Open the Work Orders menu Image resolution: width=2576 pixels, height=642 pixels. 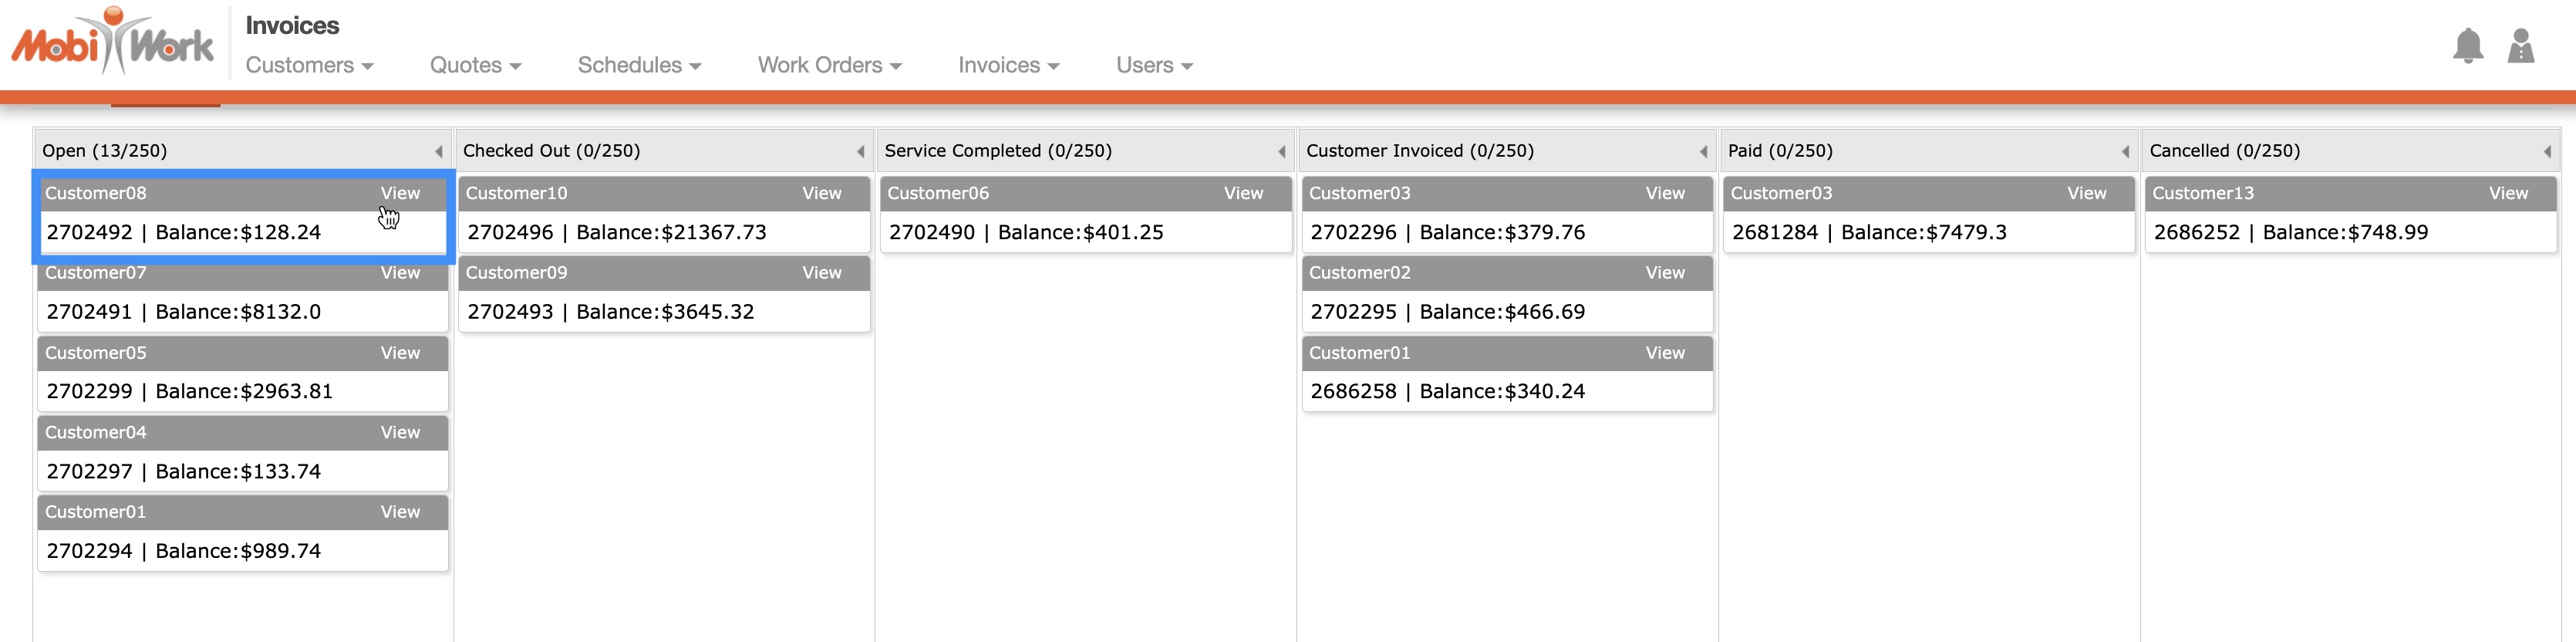pos(829,65)
